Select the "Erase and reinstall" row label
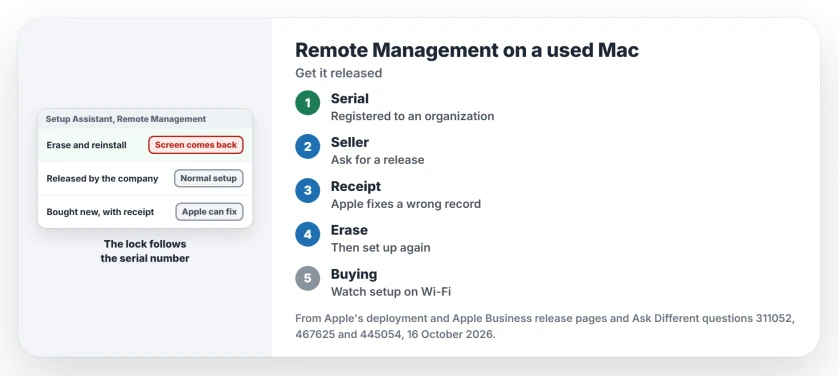This screenshot has height=376, width=839. coord(87,145)
